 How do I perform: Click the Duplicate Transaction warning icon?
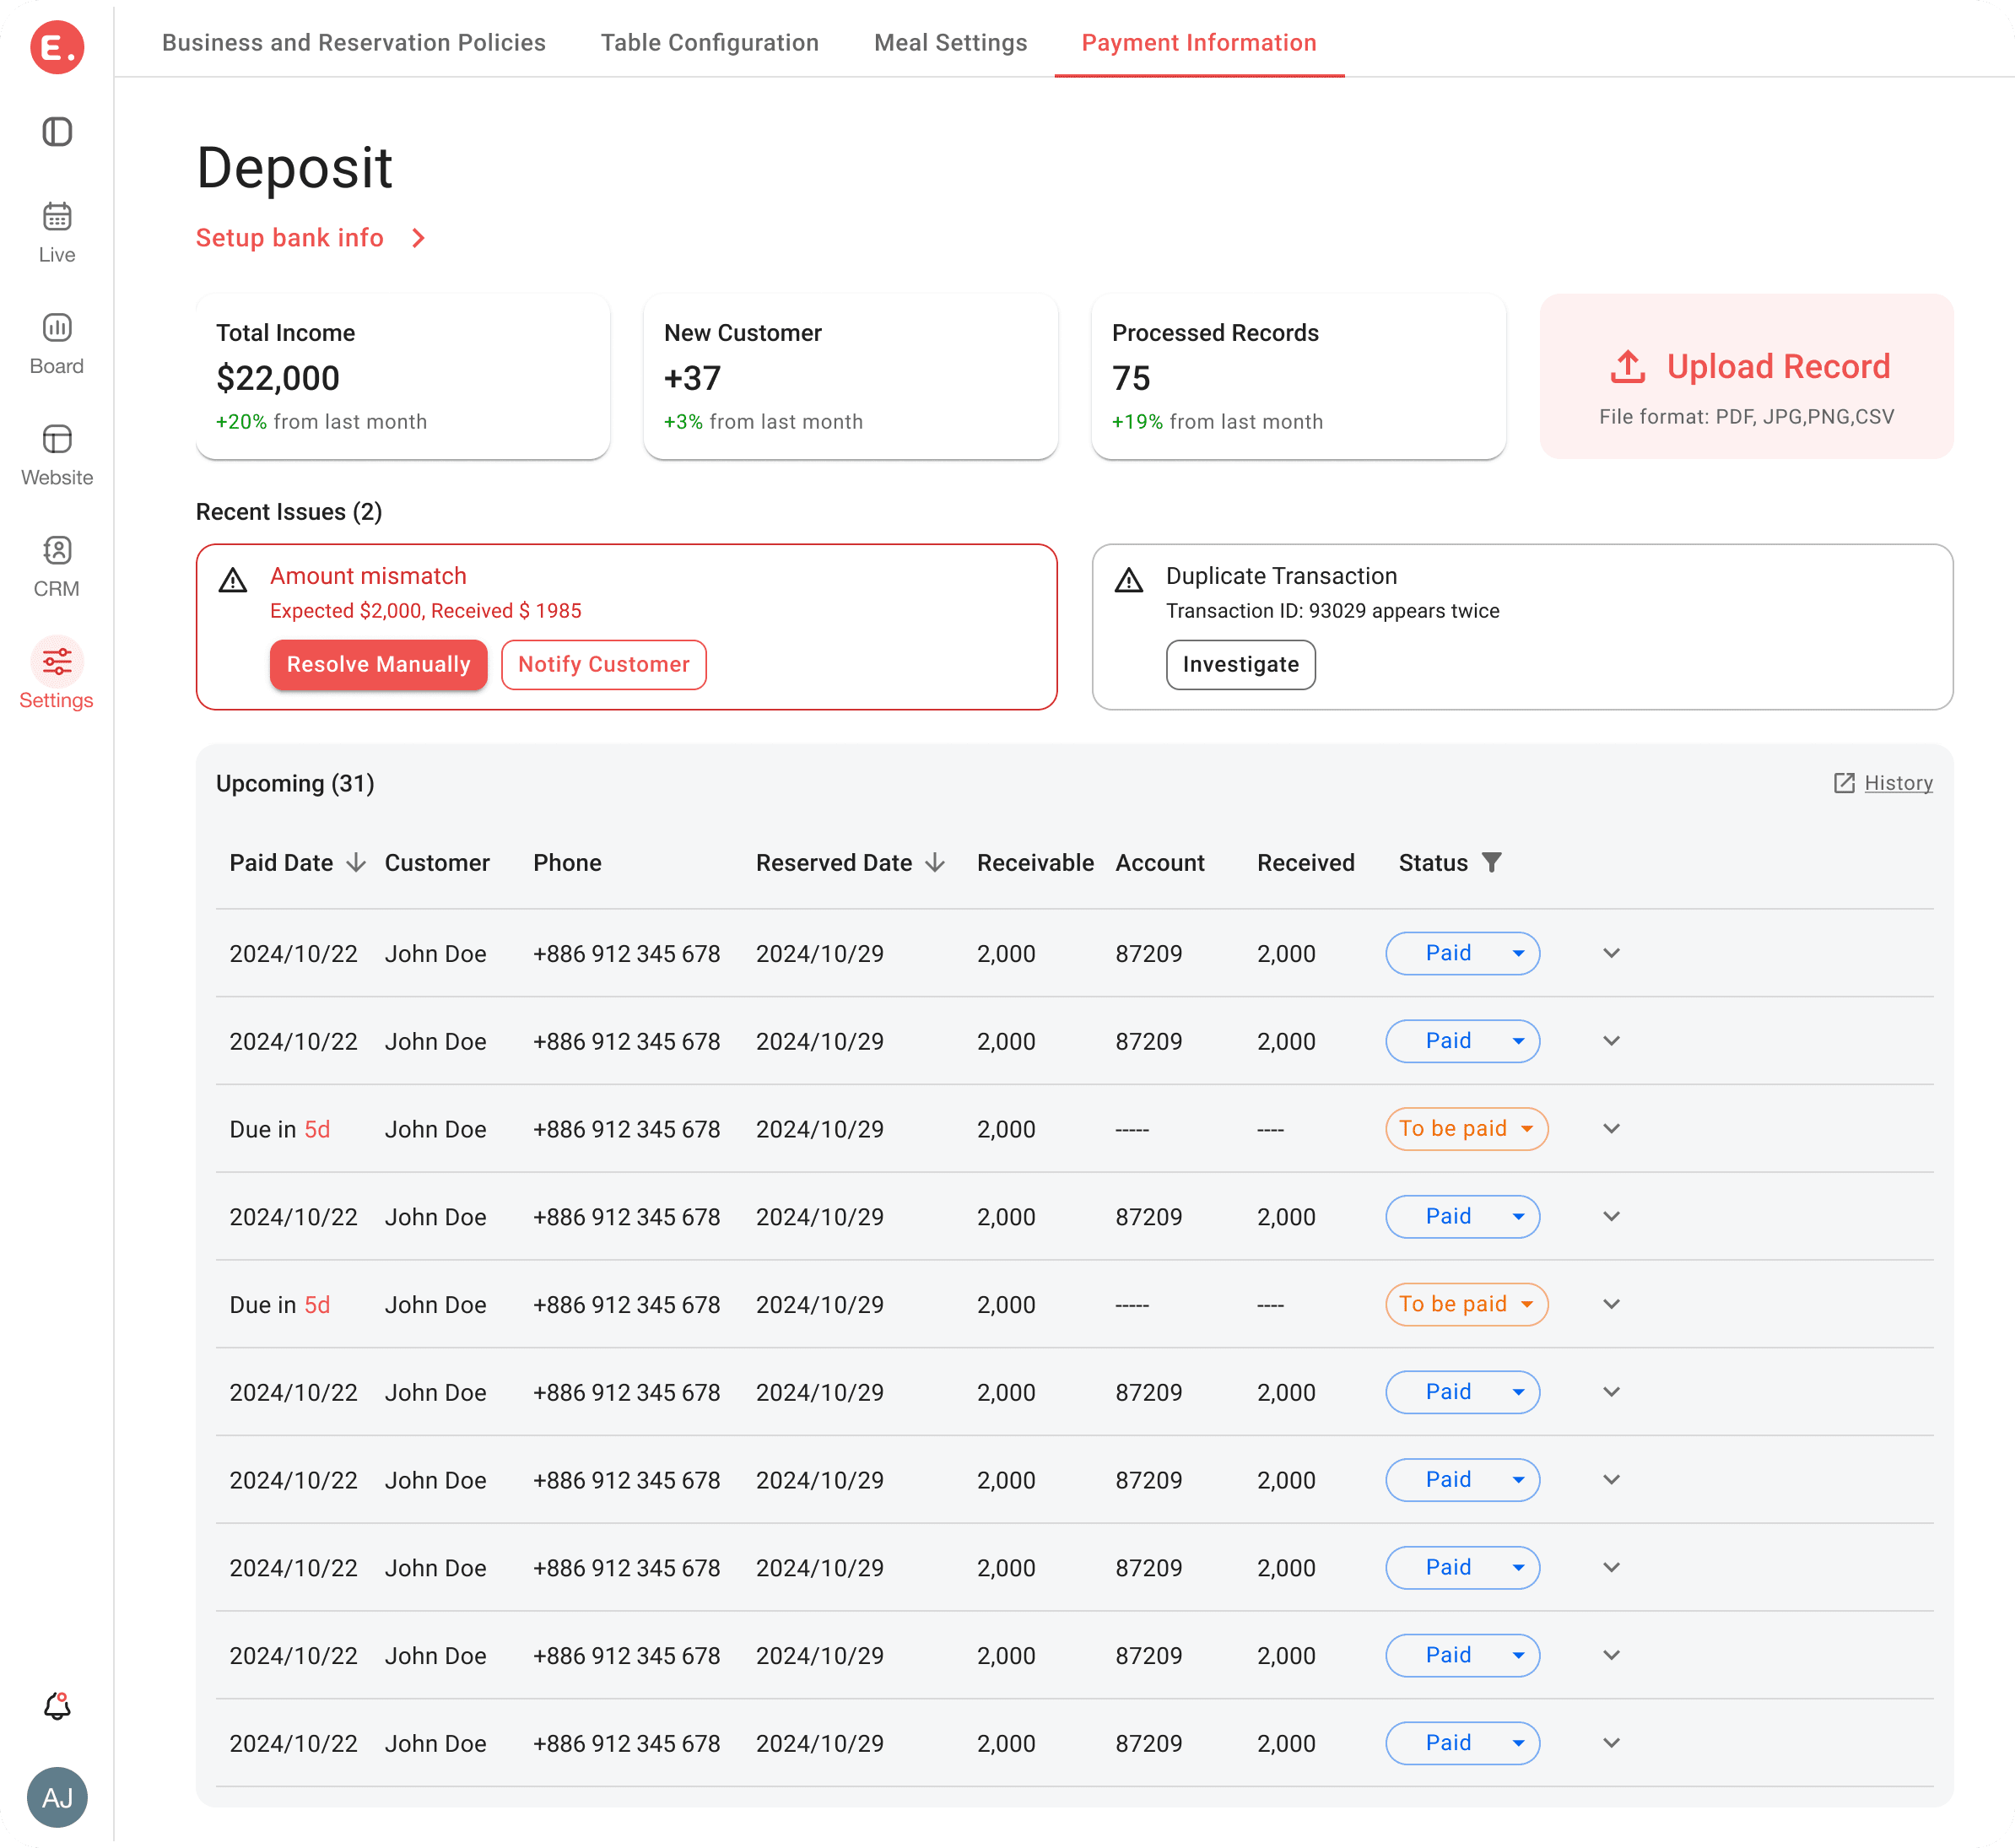pos(1129,581)
